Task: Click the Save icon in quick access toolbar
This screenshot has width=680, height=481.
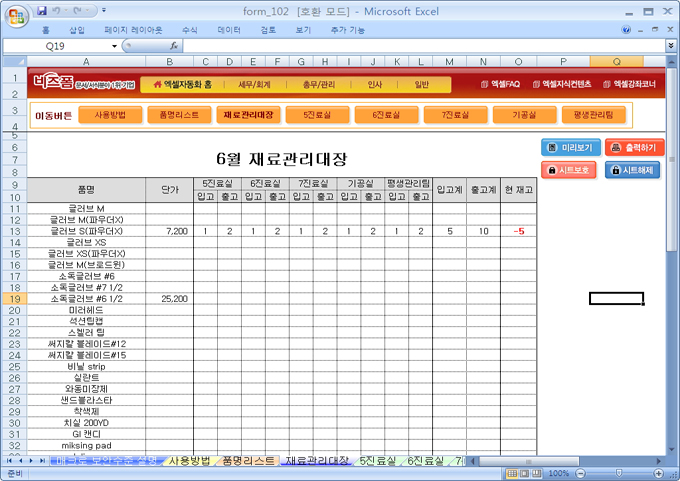Action: click(42, 10)
